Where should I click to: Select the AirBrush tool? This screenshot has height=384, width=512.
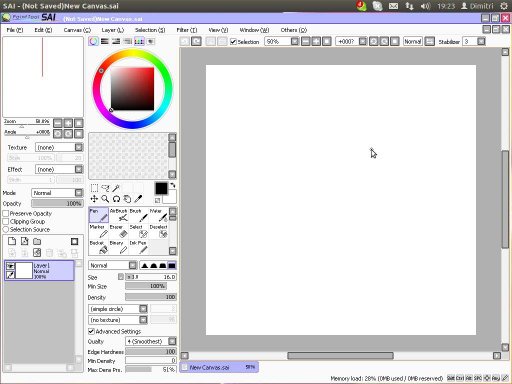click(118, 215)
